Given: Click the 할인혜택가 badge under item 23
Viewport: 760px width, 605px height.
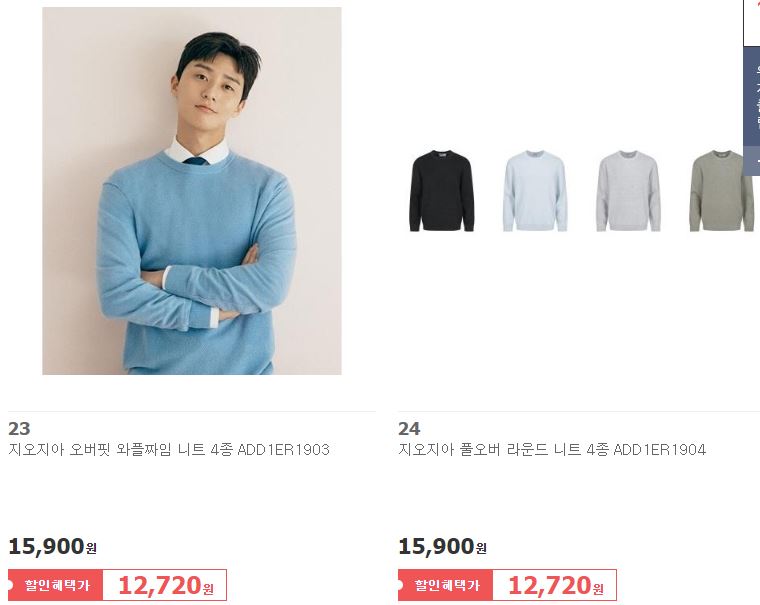Looking at the screenshot, I should click(56, 585).
